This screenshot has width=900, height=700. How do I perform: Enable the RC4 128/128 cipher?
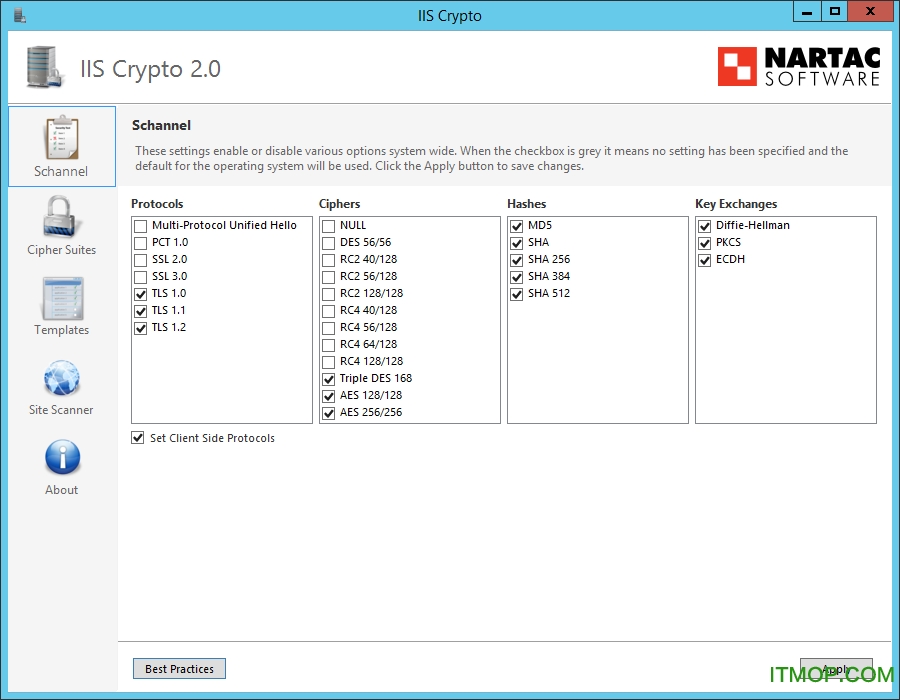pyautogui.click(x=328, y=361)
